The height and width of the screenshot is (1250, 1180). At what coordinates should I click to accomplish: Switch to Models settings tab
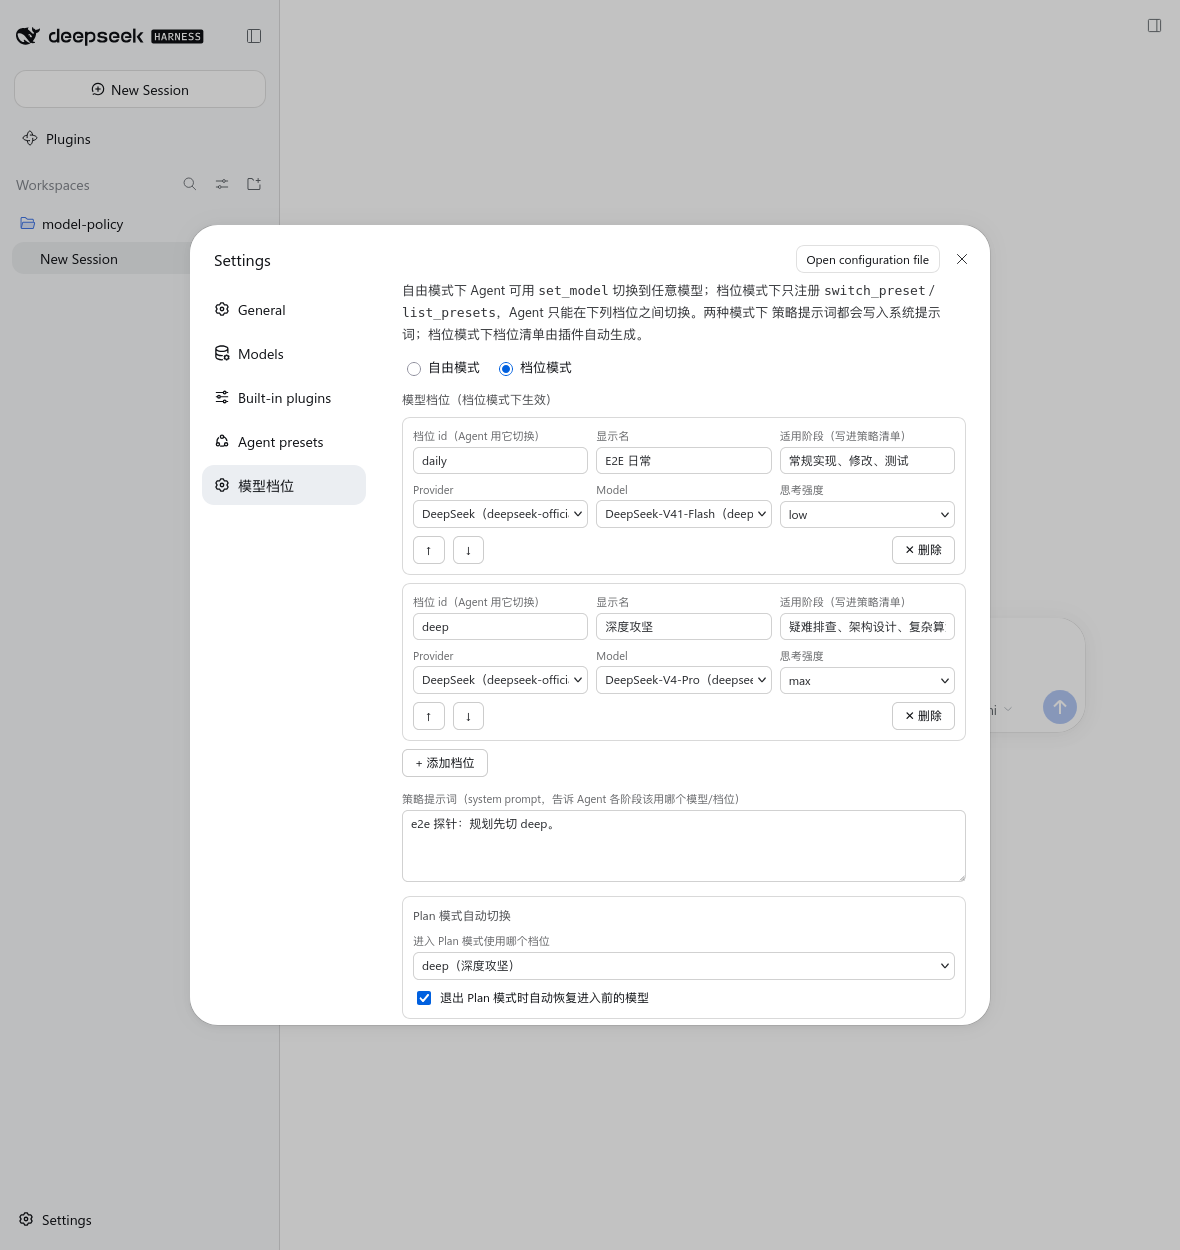pyautogui.click(x=284, y=354)
